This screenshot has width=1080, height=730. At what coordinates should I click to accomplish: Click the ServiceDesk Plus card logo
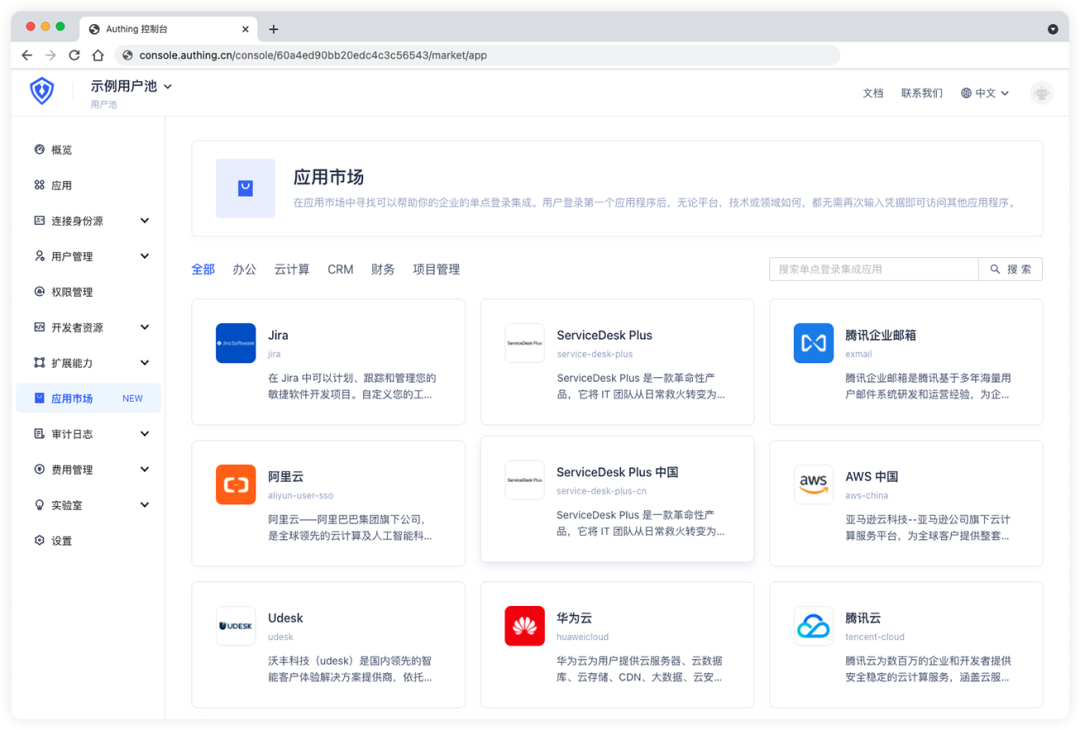pos(524,343)
